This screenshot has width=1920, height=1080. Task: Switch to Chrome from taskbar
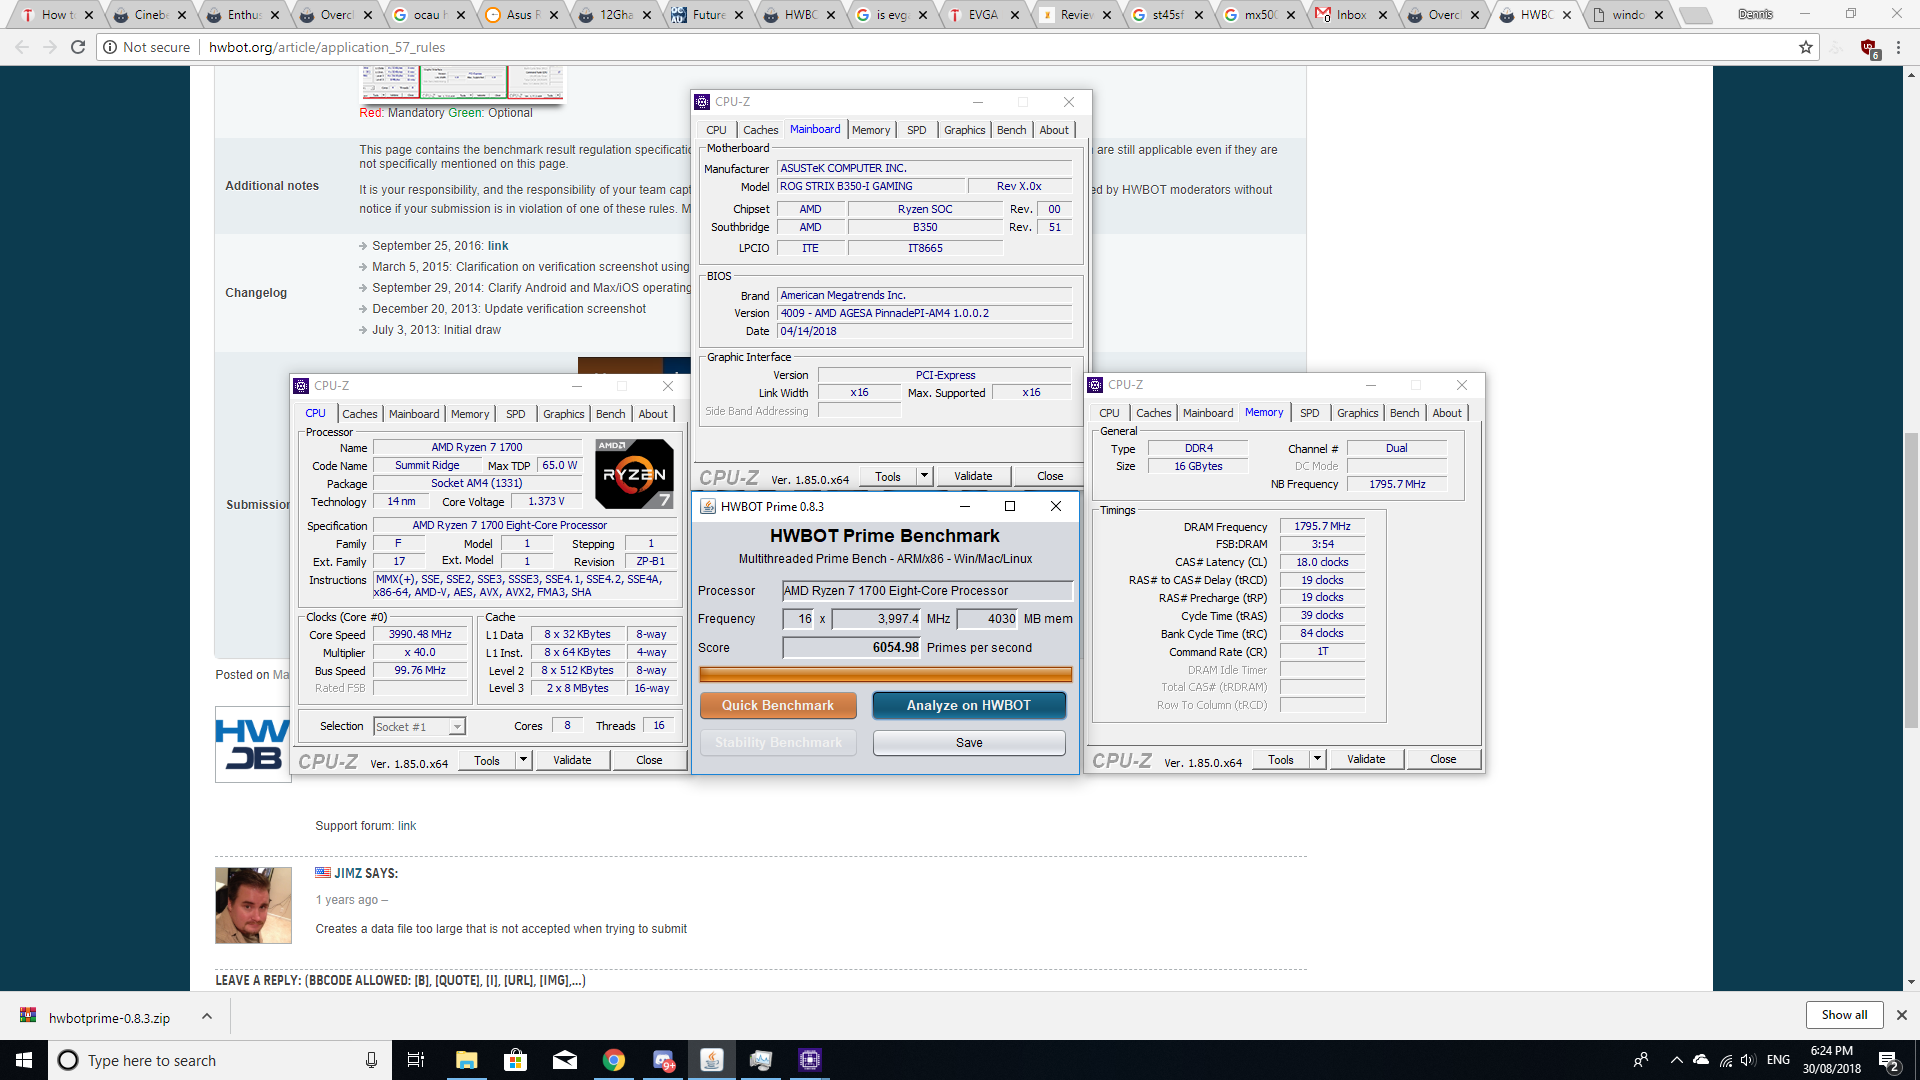pyautogui.click(x=614, y=1060)
